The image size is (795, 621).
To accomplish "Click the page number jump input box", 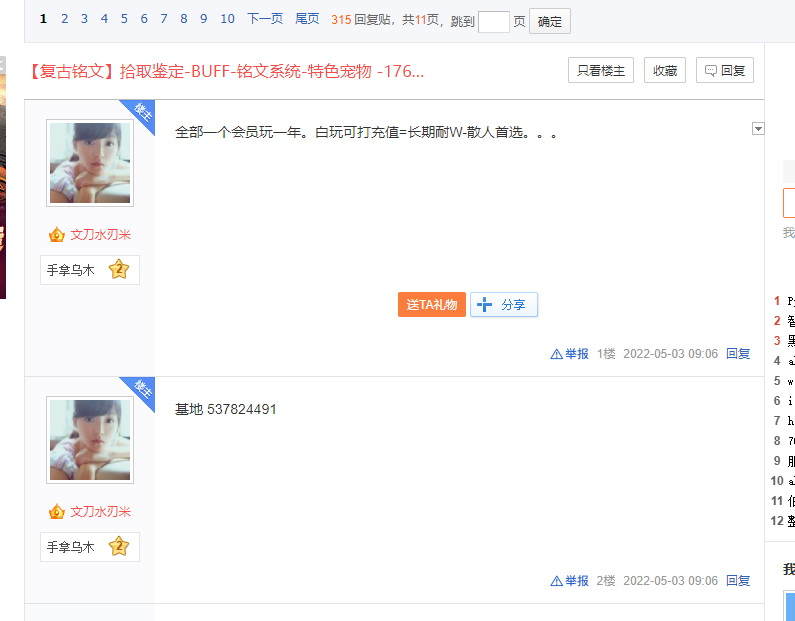I will point(494,21).
